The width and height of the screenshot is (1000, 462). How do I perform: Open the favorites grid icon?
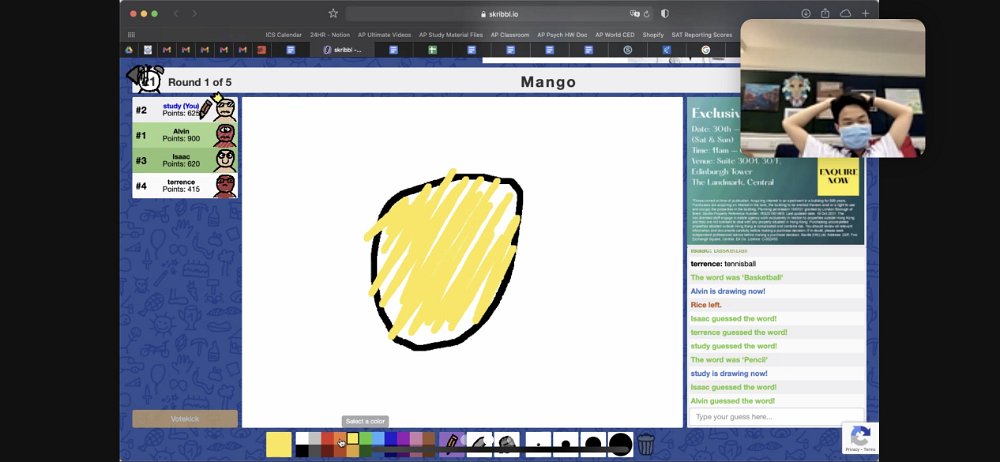pos(131,34)
